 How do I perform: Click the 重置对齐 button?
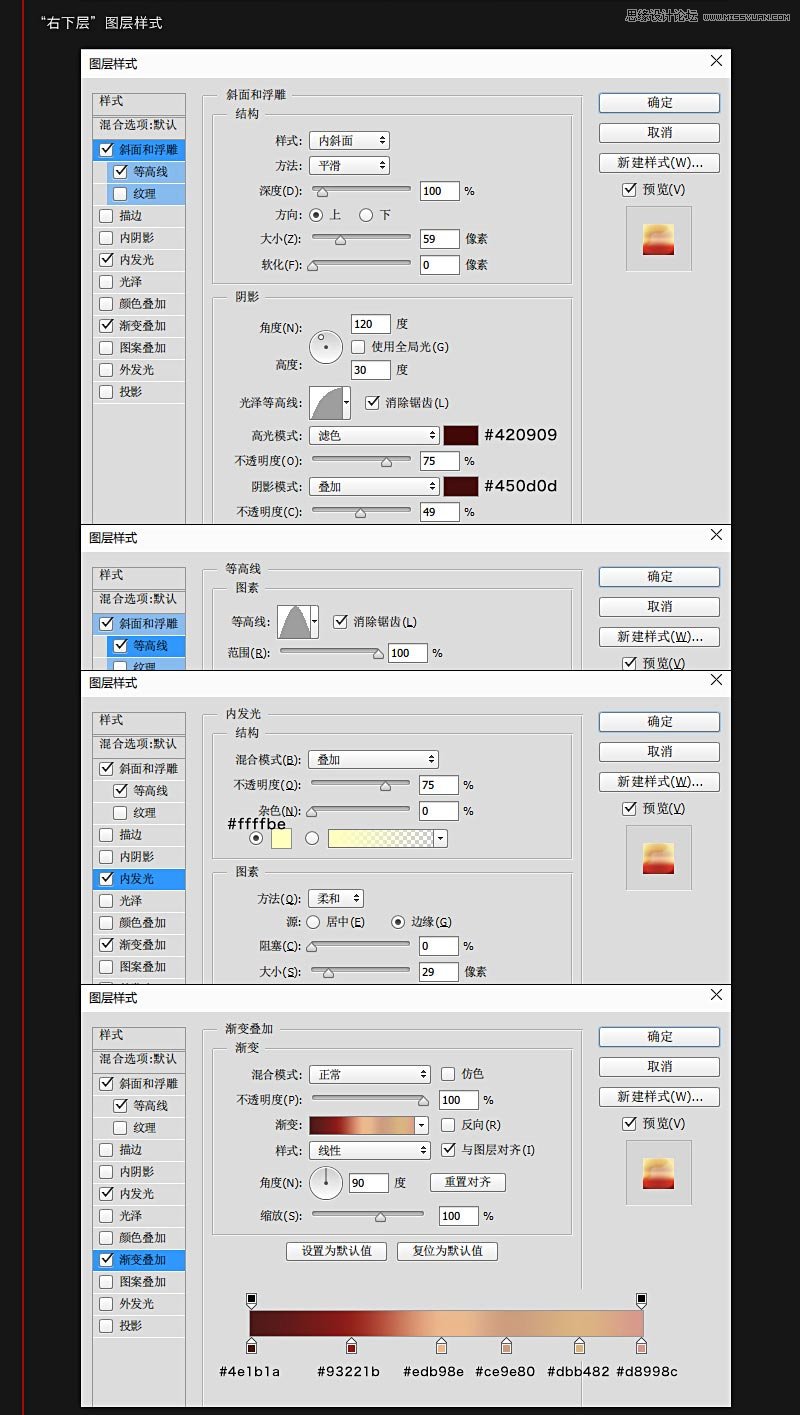click(x=468, y=1182)
